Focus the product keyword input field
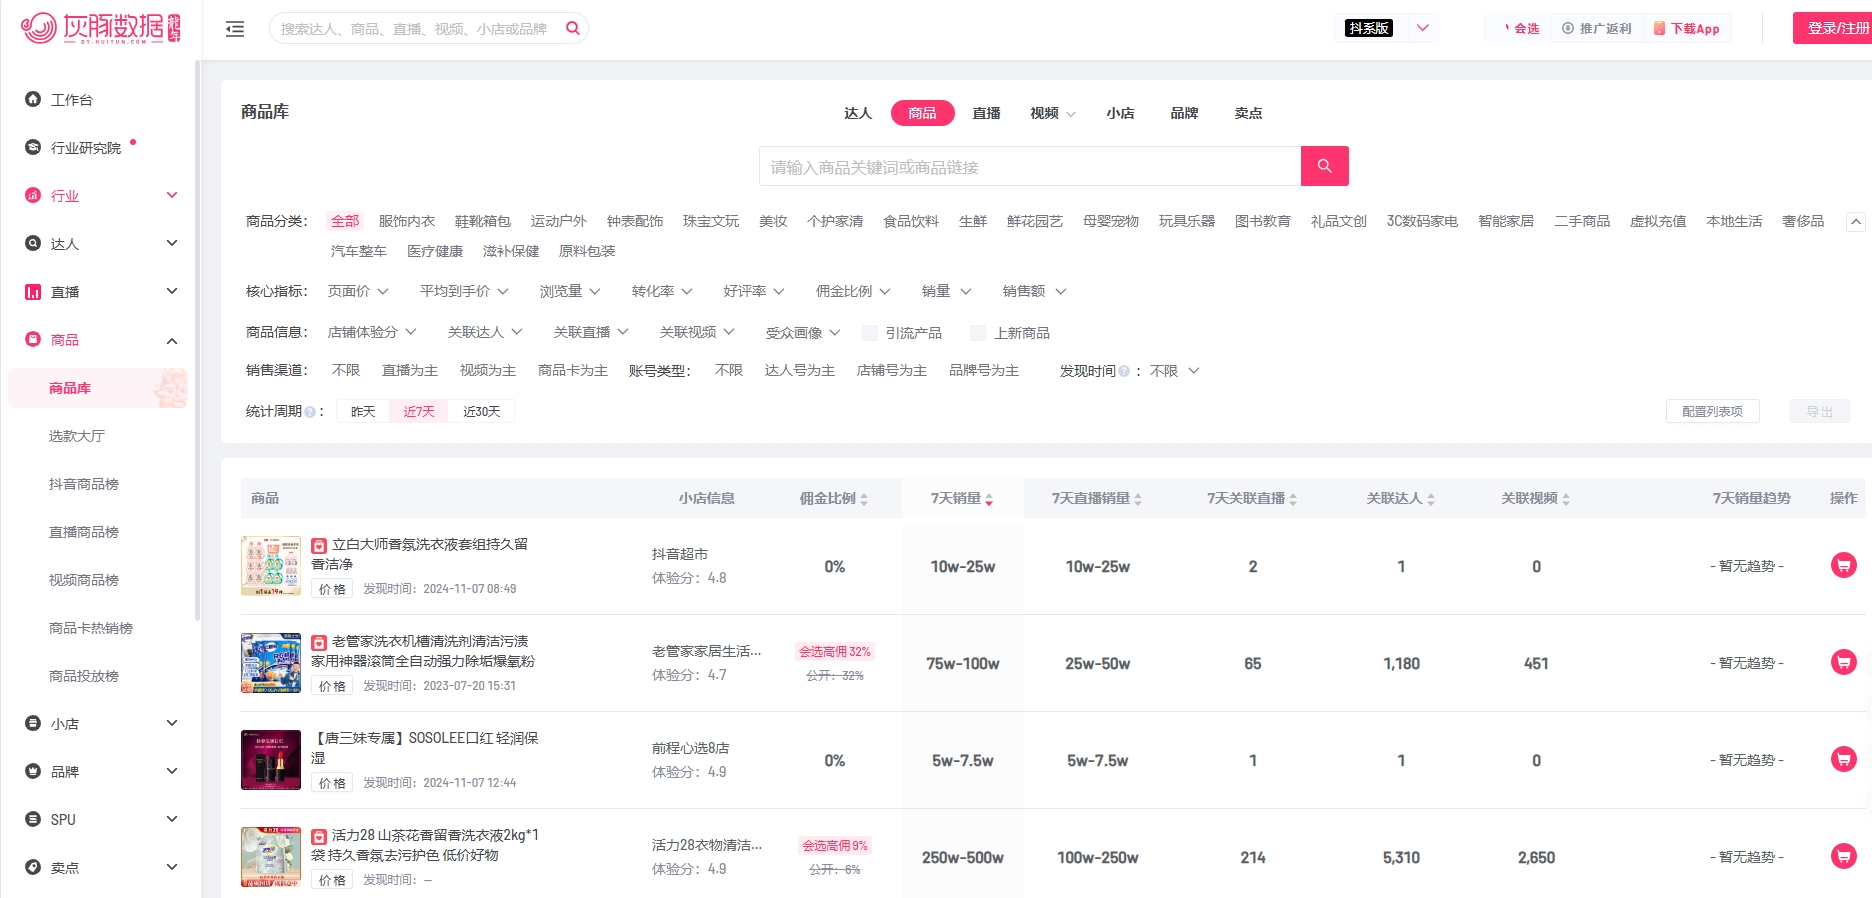Viewport: 1872px width, 898px height. pos(1030,166)
